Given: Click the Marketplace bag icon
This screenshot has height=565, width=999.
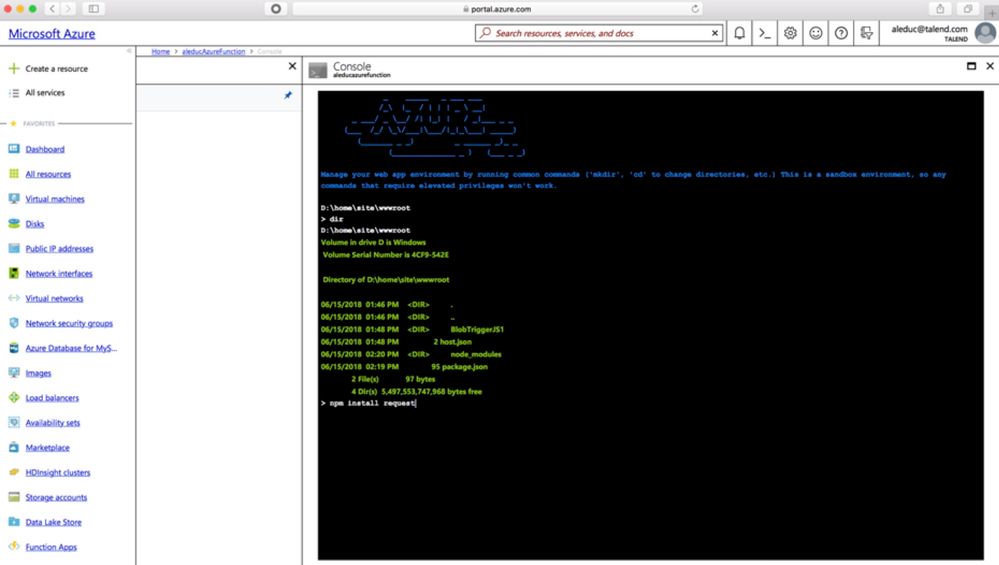Looking at the screenshot, I should (x=14, y=447).
